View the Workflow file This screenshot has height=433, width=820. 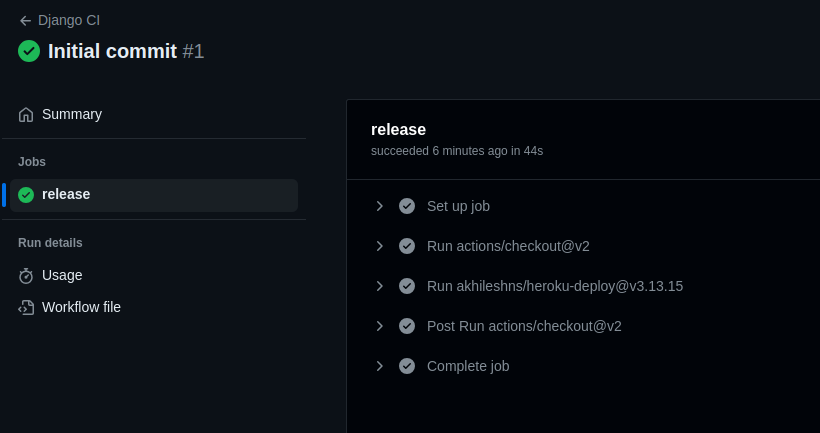pyautogui.click(x=81, y=307)
